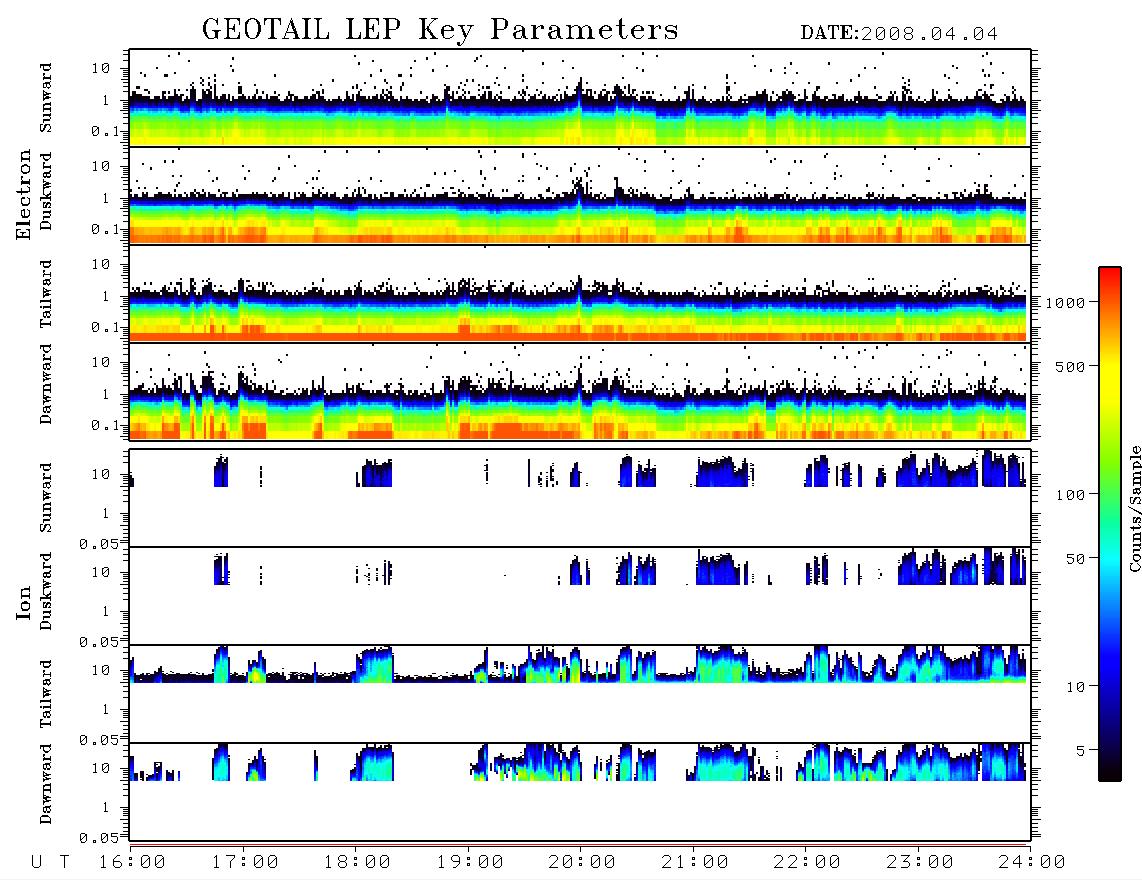Click the Electron Sunward spectrogram plot

click(x=580, y=98)
